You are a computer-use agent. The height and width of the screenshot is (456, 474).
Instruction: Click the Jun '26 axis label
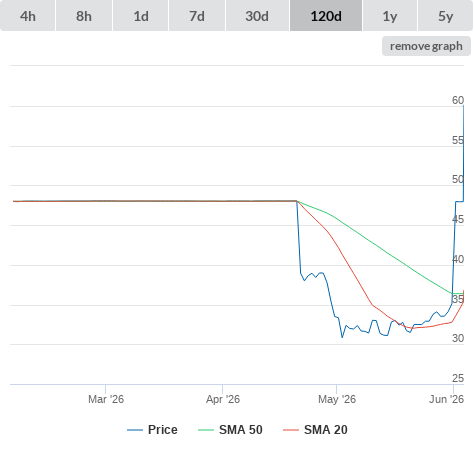point(446,399)
